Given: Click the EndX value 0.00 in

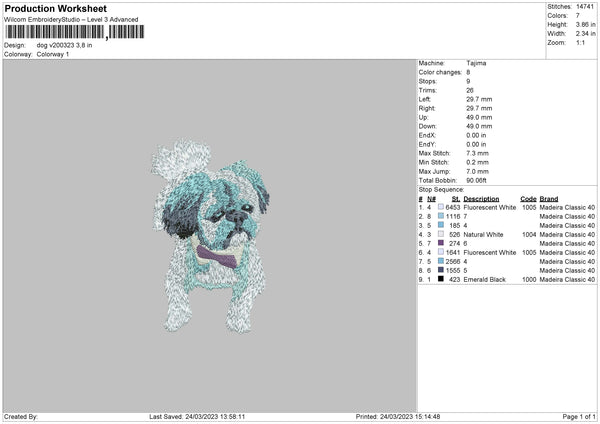Looking at the screenshot, I should click(x=476, y=135).
